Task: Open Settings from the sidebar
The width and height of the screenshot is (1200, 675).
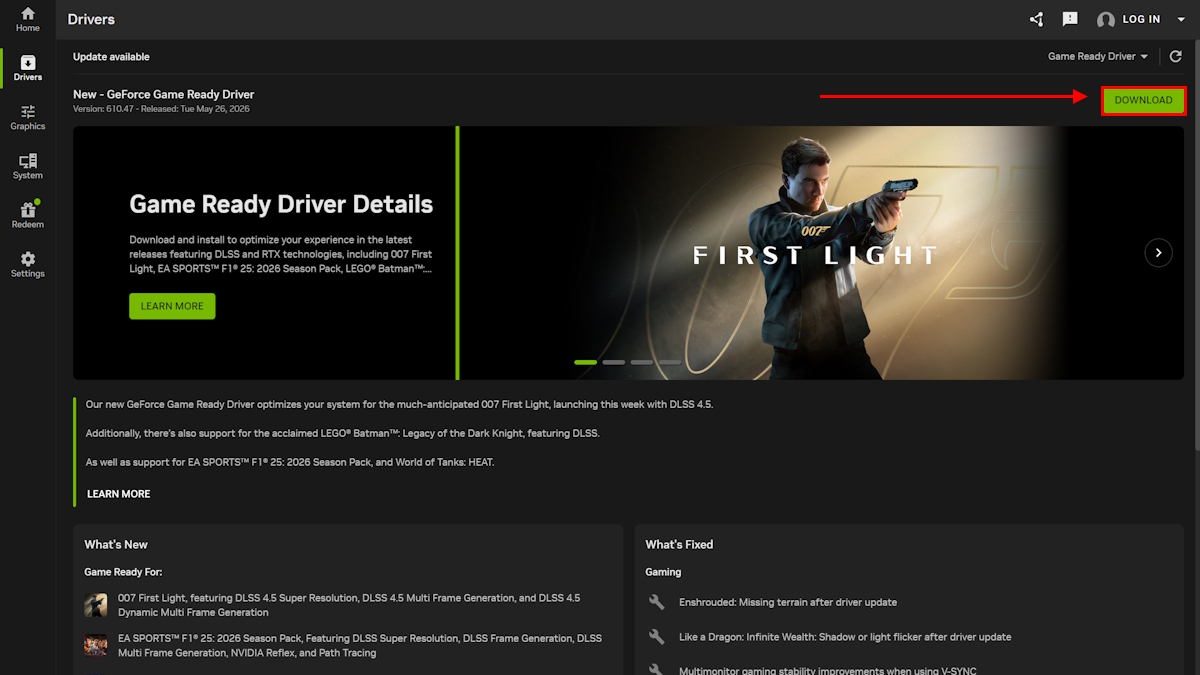Action: tap(28, 264)
